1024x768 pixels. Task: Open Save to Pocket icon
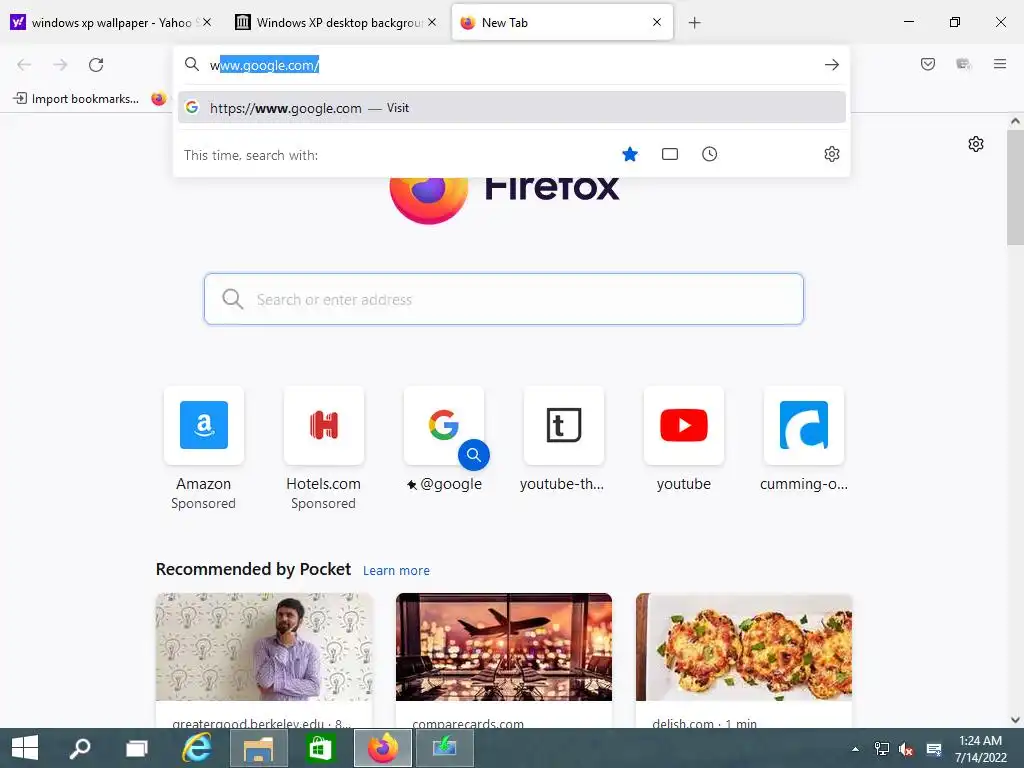pyautogui.click(x=927, y=64)
